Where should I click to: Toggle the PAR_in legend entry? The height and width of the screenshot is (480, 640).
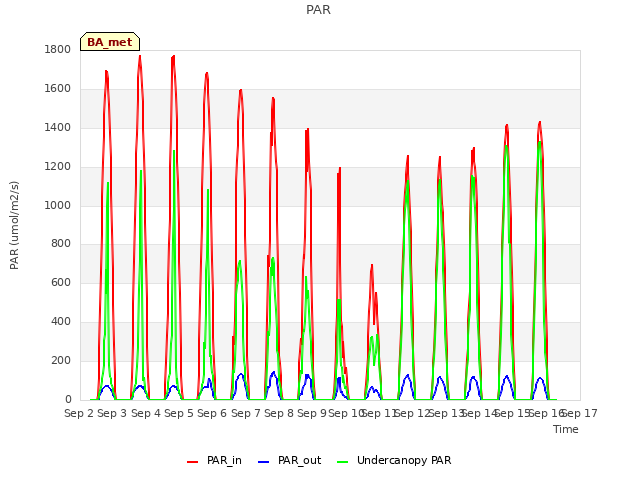point(214,460)
